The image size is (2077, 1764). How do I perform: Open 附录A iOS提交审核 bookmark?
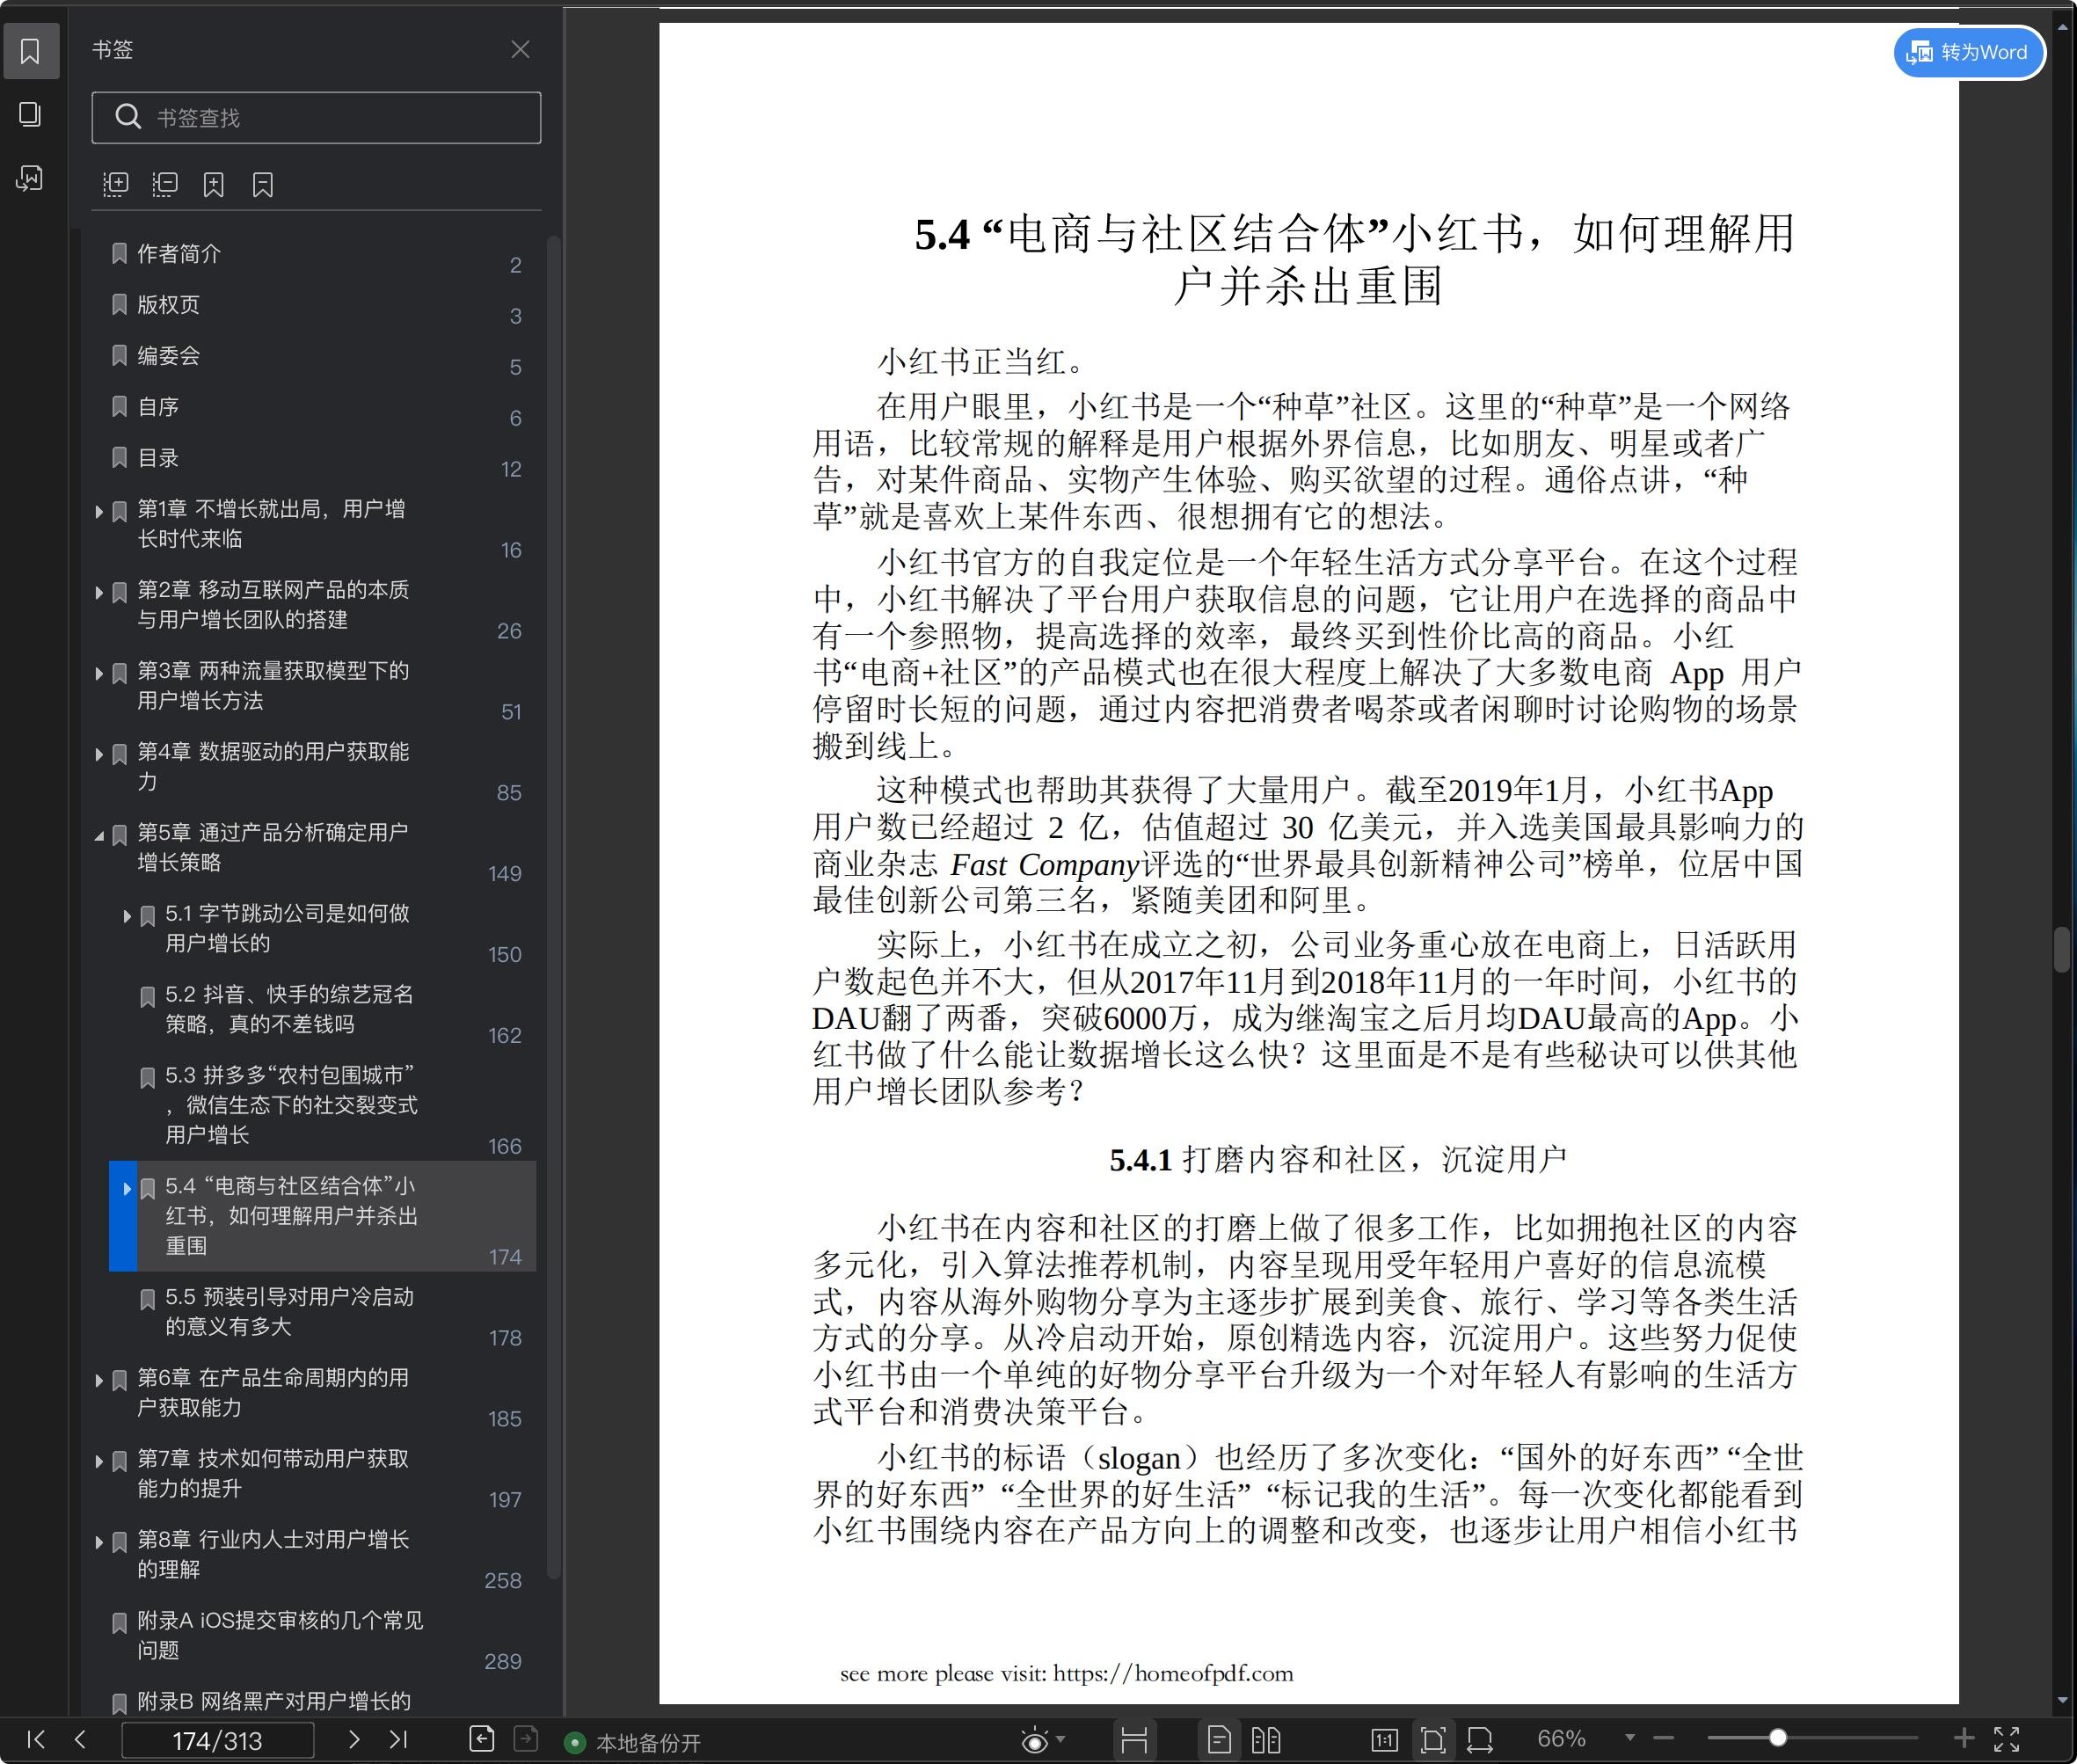point(280,1635)
